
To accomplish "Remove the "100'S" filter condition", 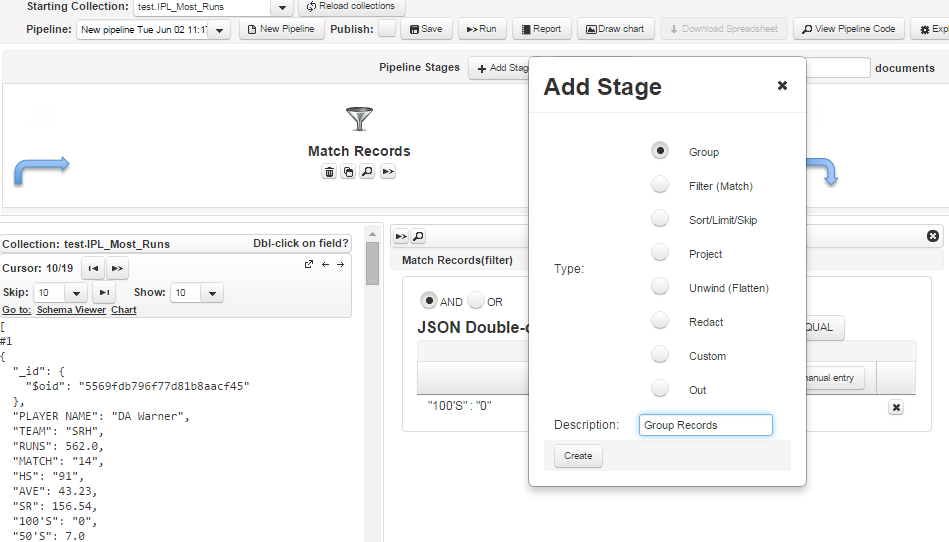I will click(x=896, y=408).
